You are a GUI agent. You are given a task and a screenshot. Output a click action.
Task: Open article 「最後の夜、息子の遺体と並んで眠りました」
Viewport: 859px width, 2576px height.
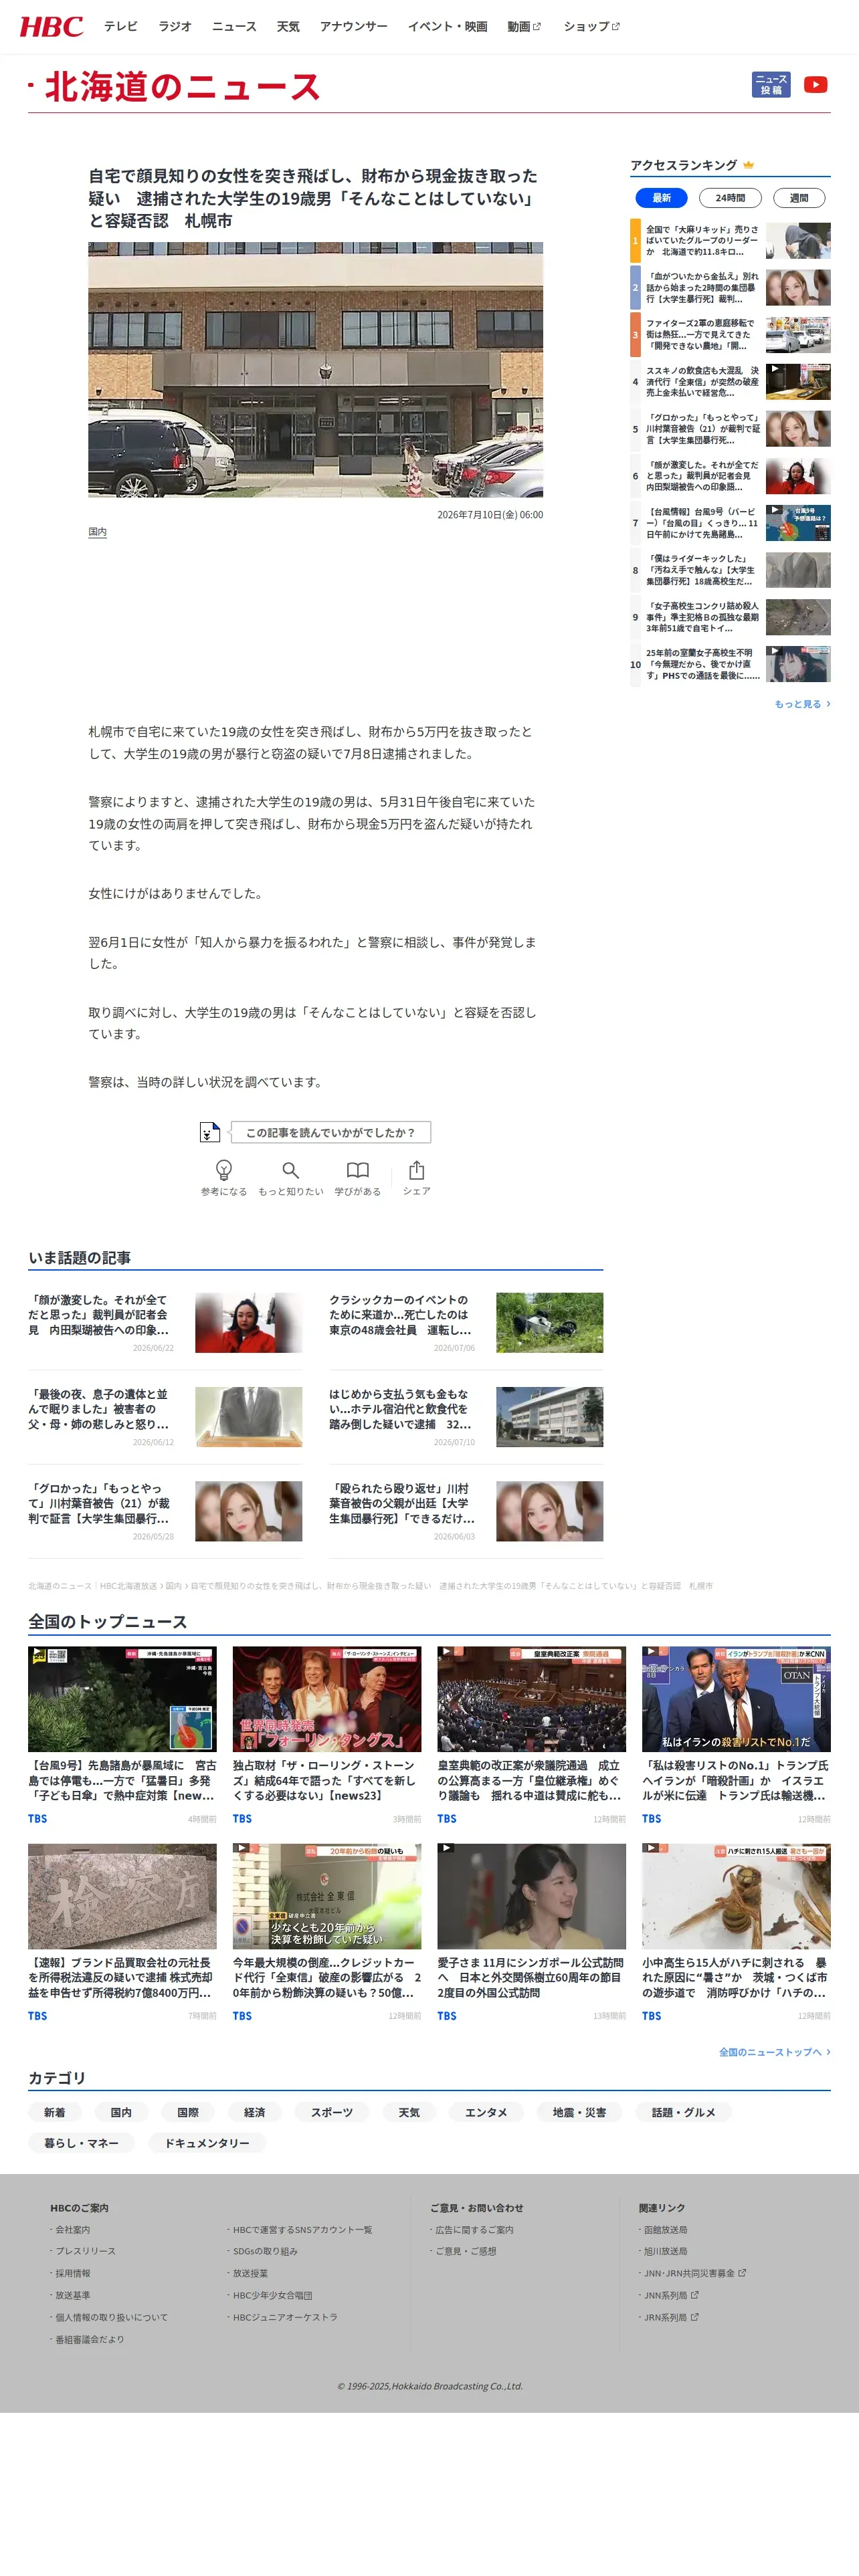click(x=99, y=1409)
